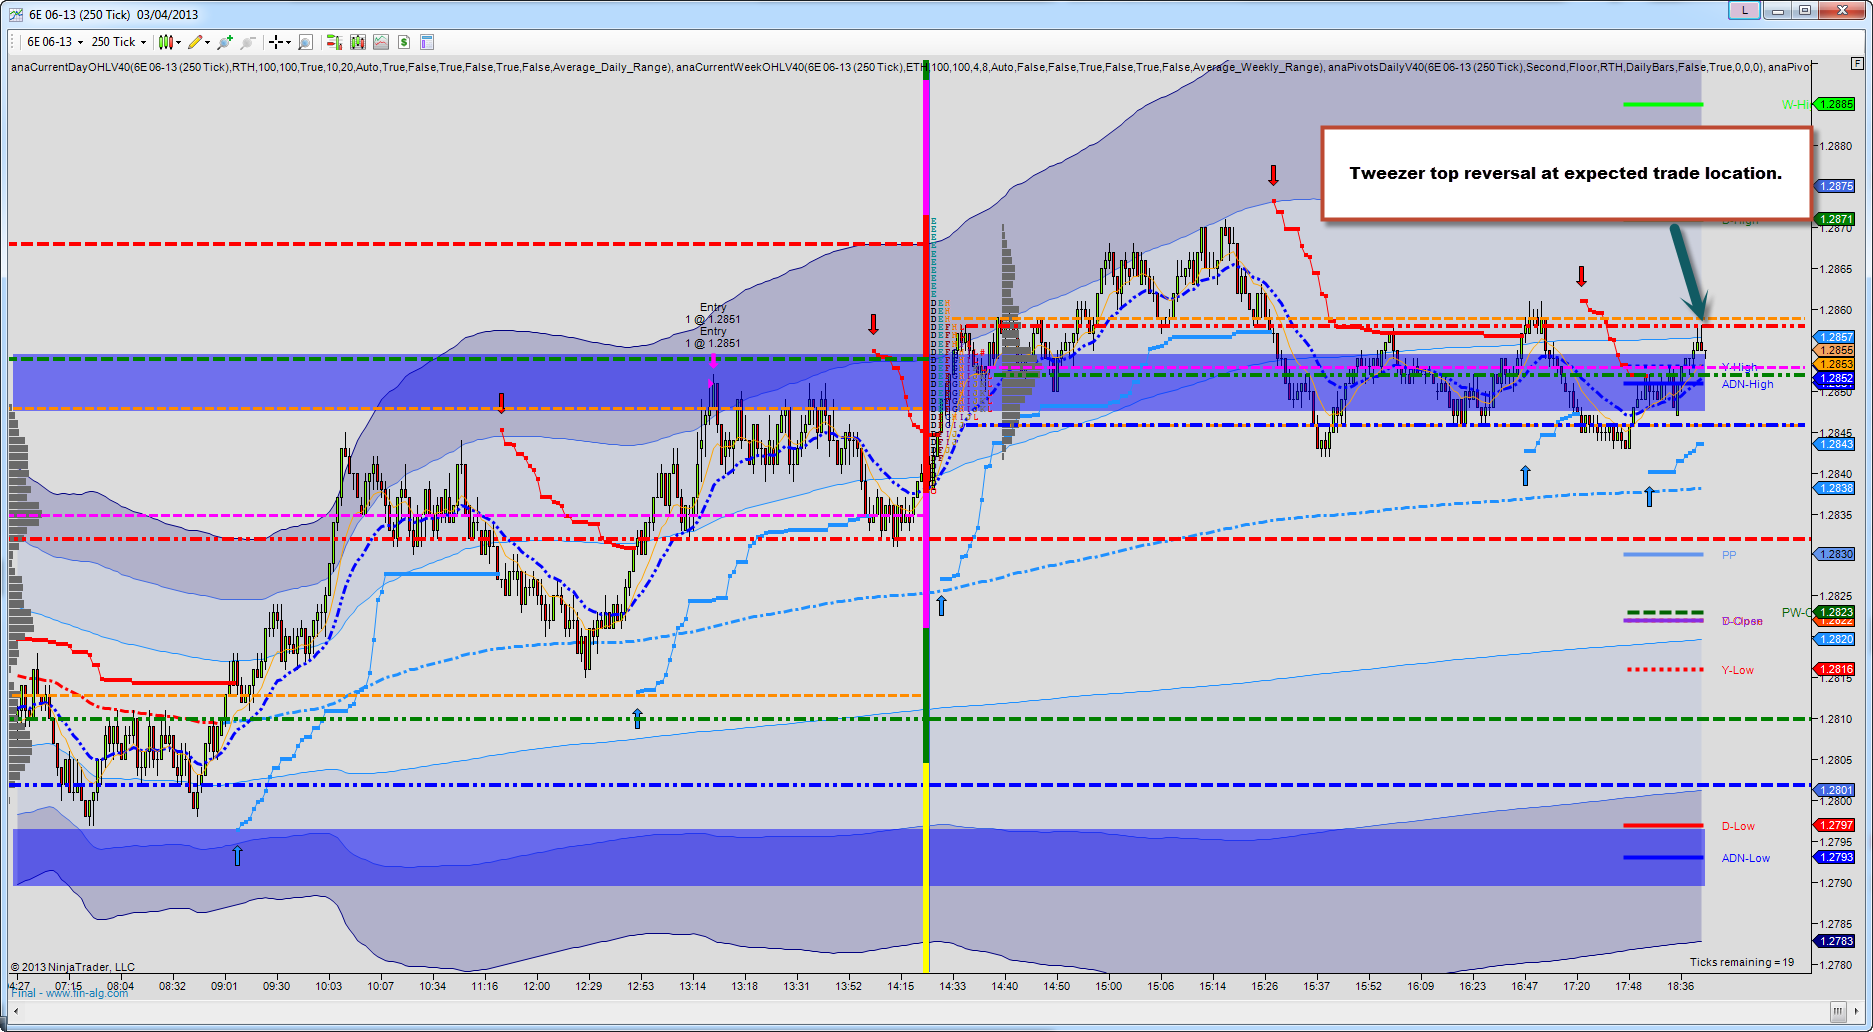Viewport: 1873px width, 1032px height.
Task: Click the 1.2843 price marker
Action: coord(1836,444)
